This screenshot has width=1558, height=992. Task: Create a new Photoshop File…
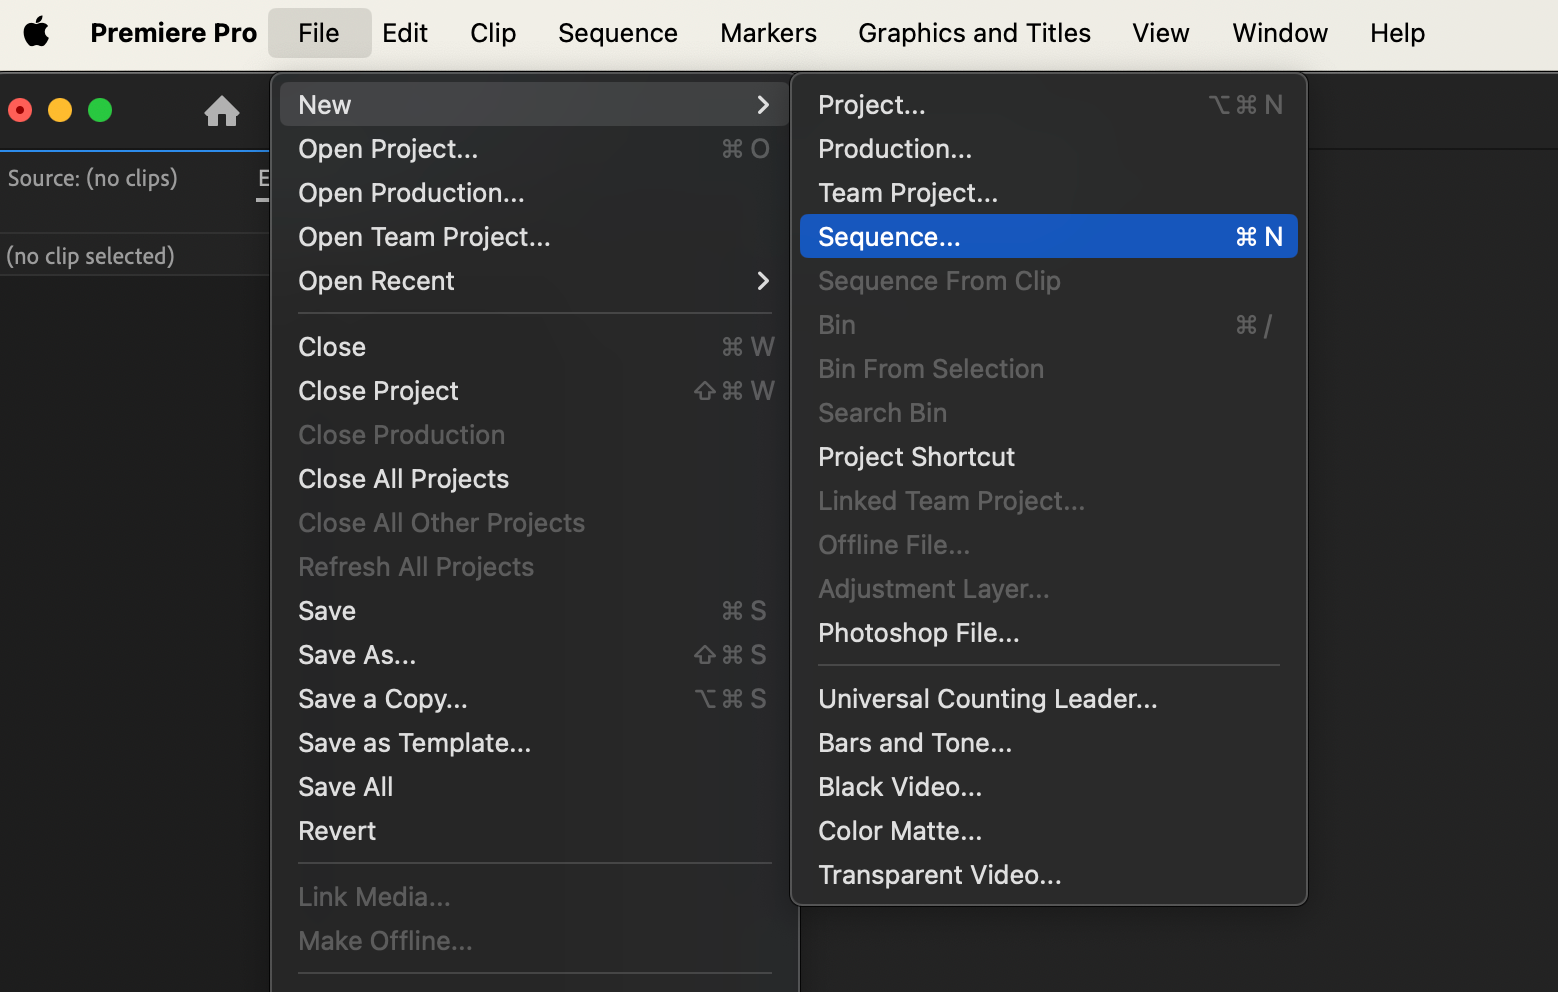point(1049,633)
